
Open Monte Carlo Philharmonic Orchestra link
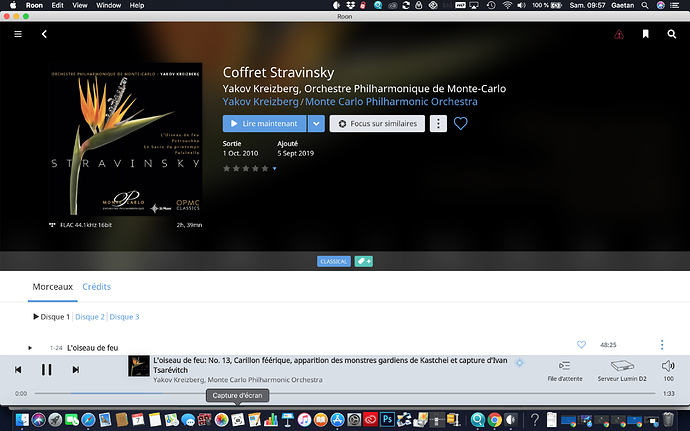[391, 102]
